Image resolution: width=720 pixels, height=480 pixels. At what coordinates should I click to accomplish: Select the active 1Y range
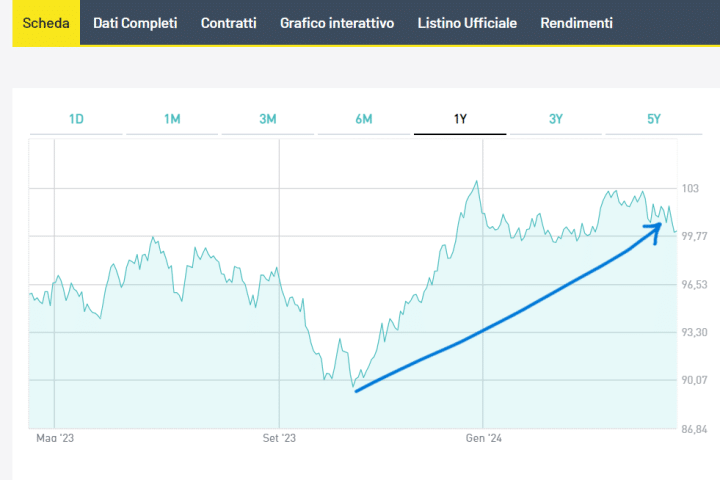(x=460, y=119)
